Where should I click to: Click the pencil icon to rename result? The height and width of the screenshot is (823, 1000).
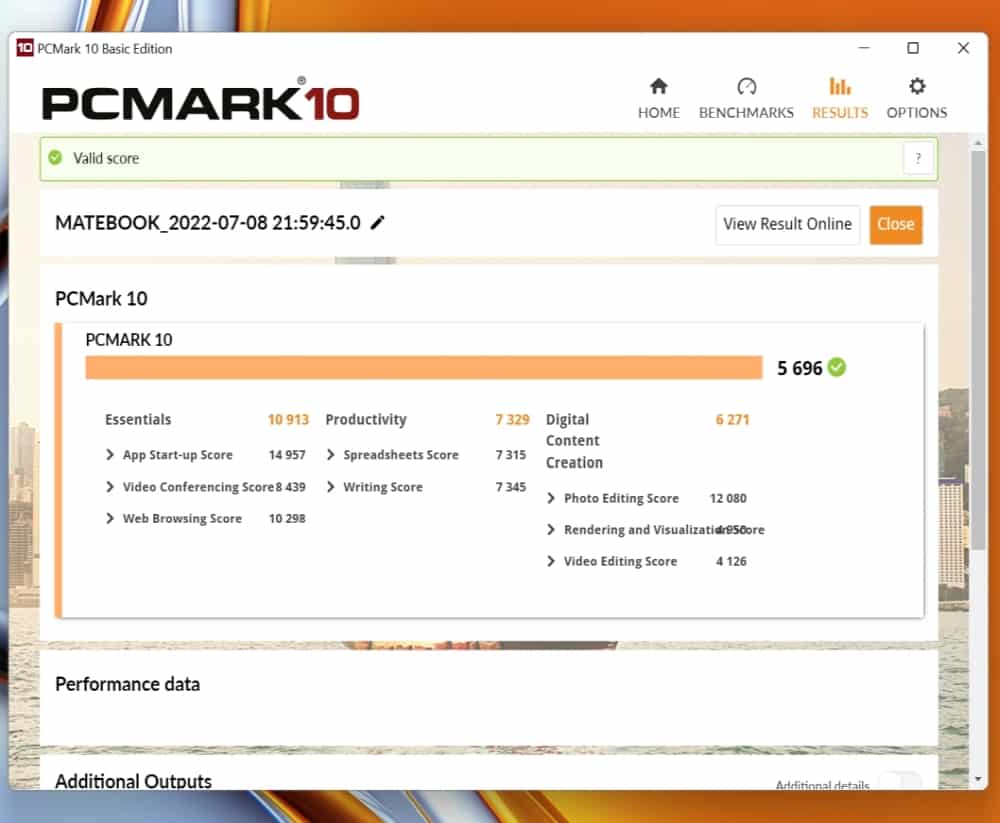coord(377,223)
